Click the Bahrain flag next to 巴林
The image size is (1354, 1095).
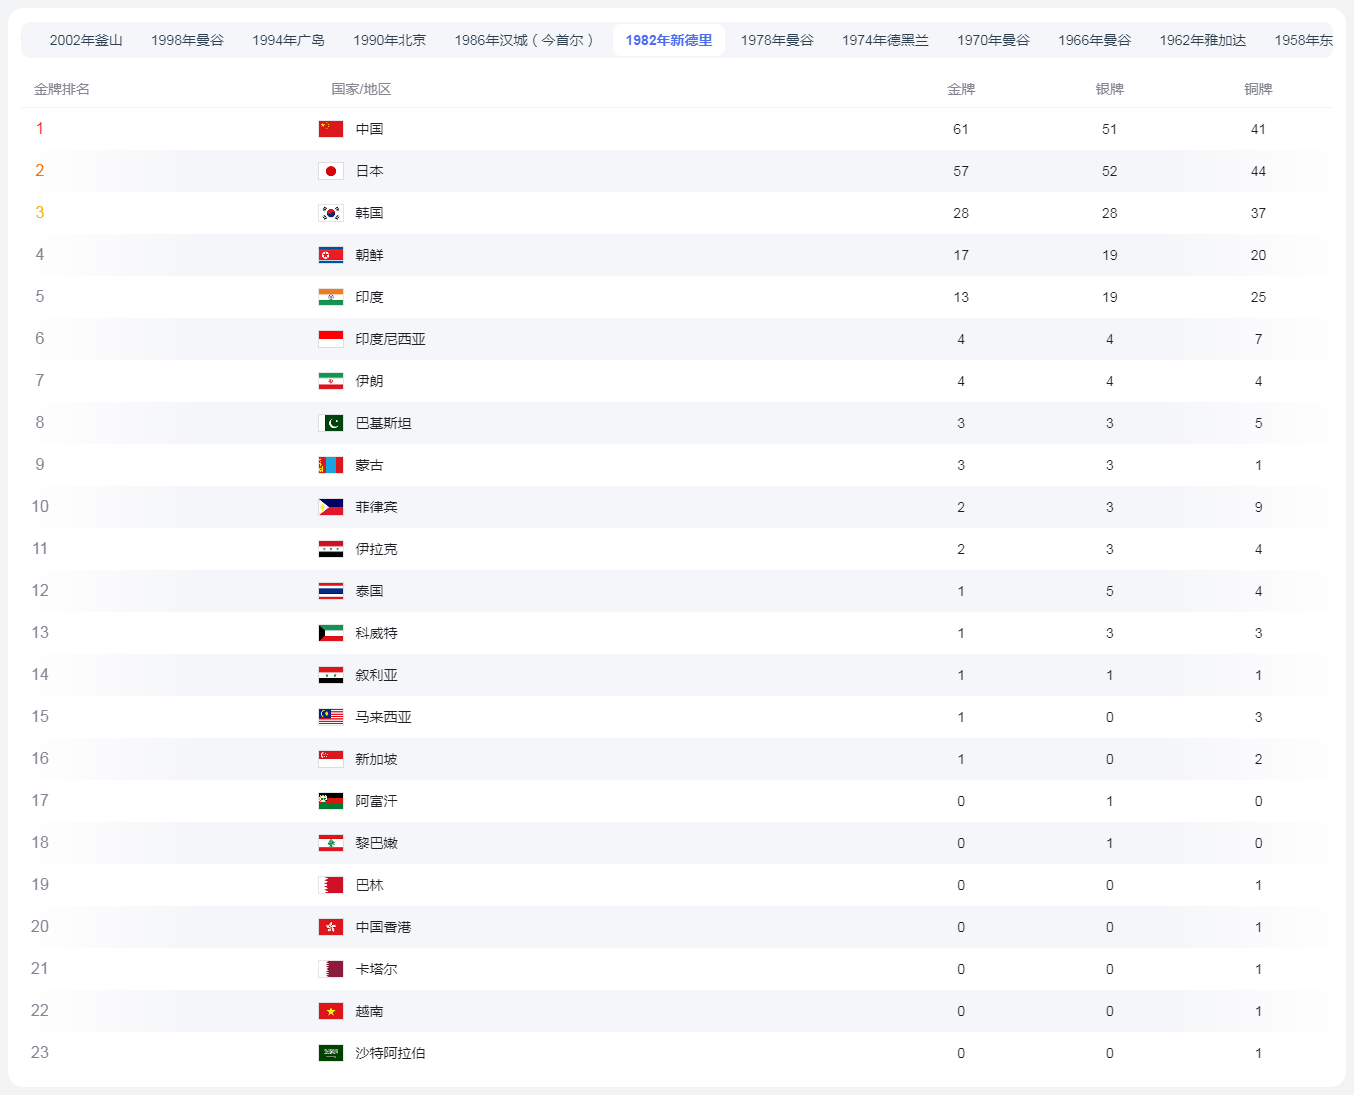click(x=331, y=885)
